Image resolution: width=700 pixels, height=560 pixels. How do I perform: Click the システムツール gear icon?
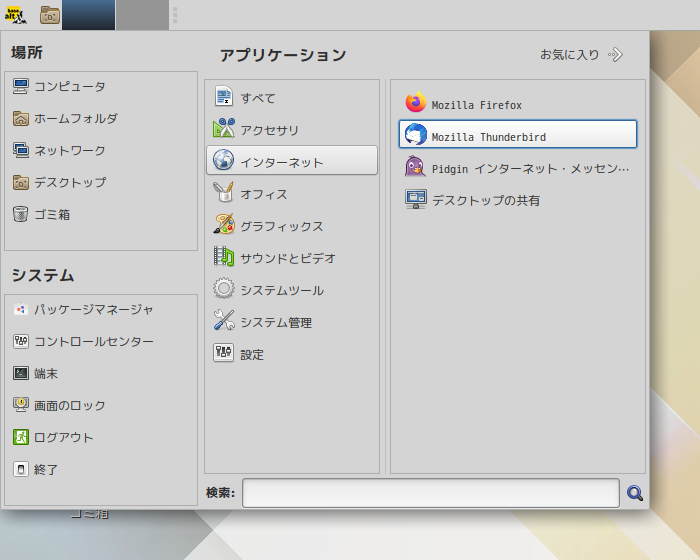coord(224,288)
